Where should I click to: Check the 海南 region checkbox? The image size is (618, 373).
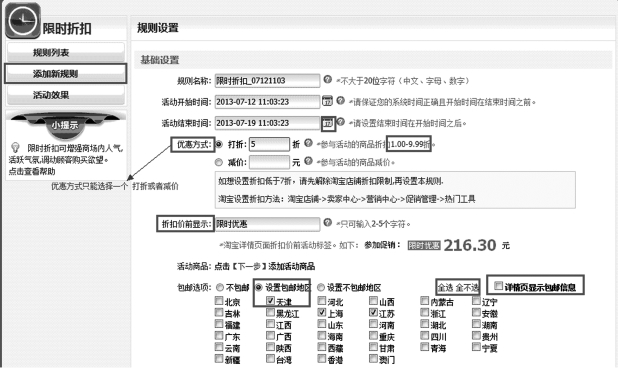(322, 335)
